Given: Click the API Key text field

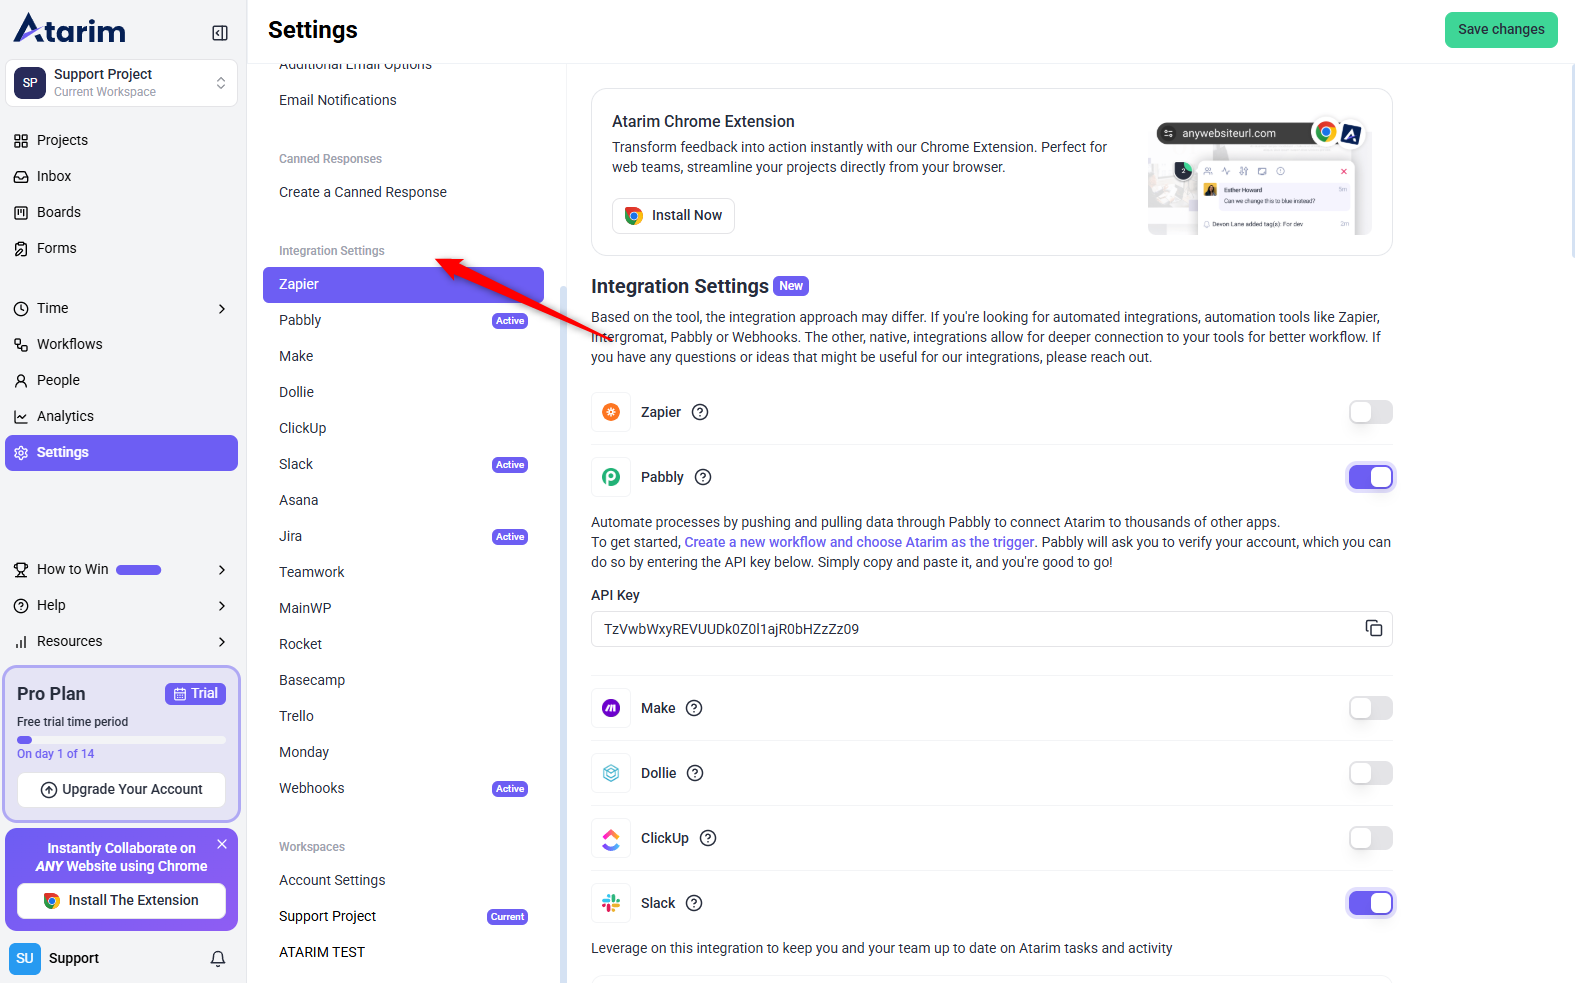Looking at the screenshot, I should (975, 629).
